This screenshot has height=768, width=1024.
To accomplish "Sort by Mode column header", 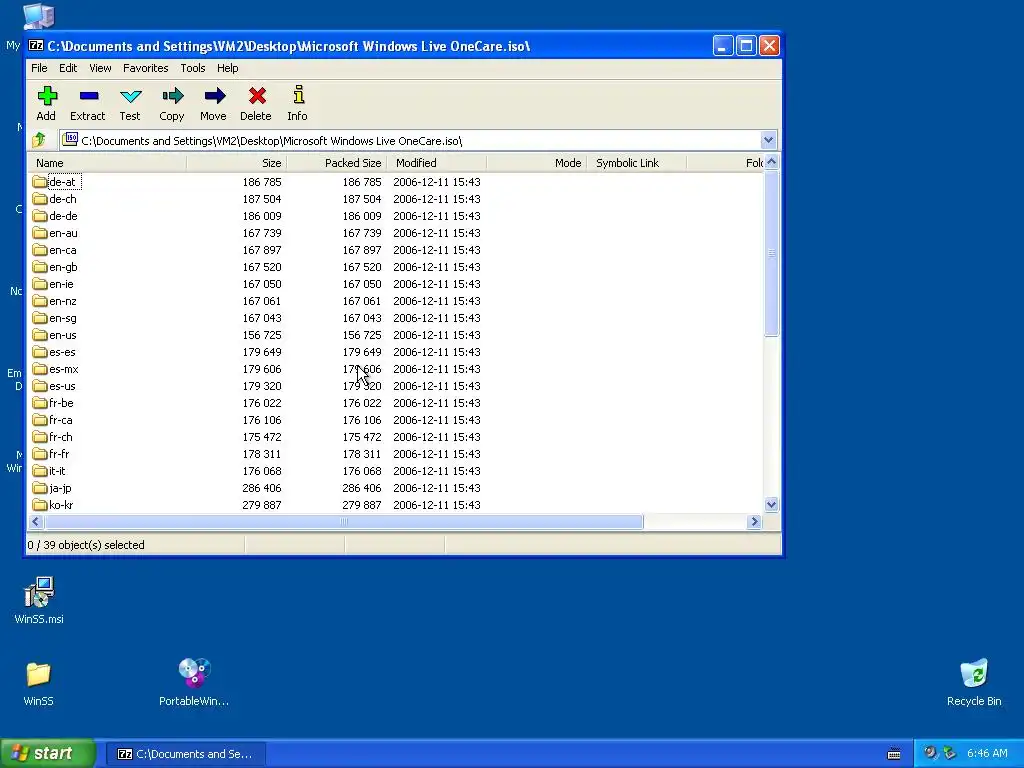I will tap(536, 163).
